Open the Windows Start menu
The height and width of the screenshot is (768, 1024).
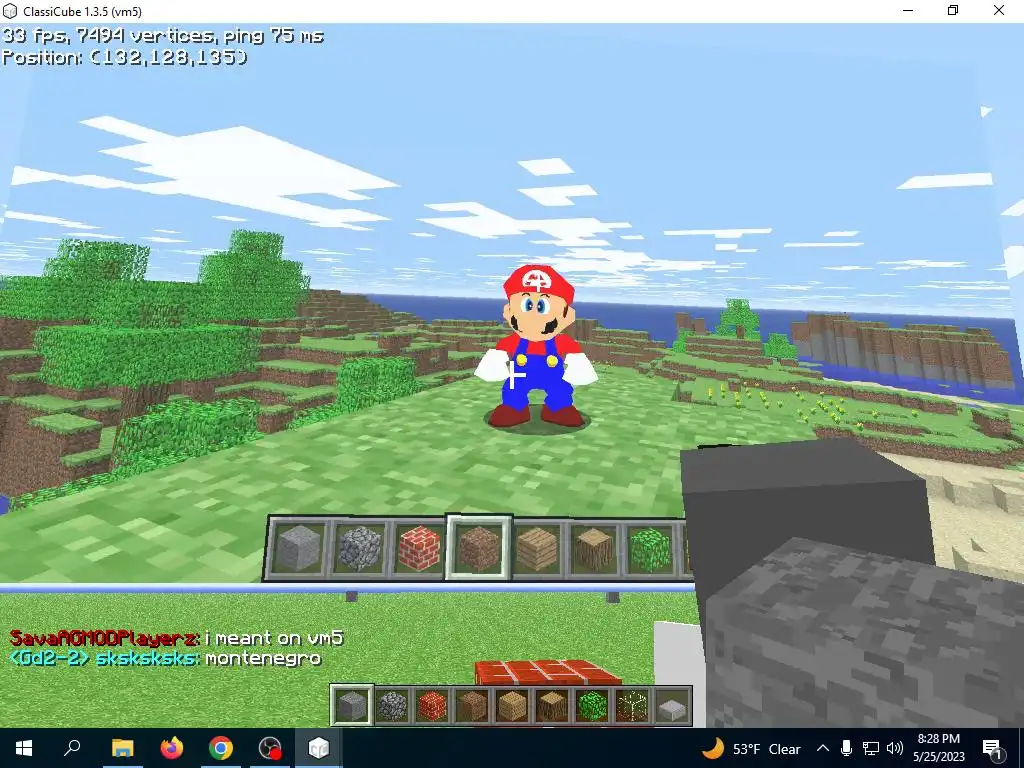point(24,748)
